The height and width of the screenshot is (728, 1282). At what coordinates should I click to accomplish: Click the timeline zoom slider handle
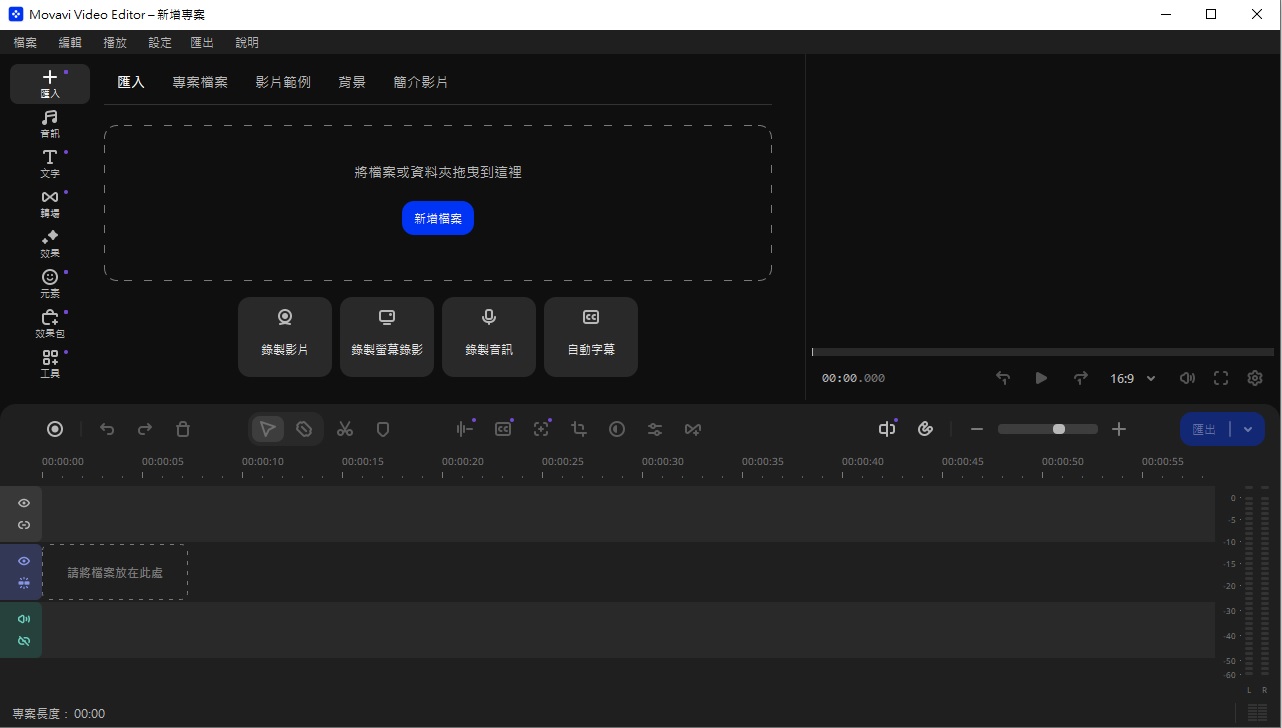pyautogui.click(x=1059, y=429)
